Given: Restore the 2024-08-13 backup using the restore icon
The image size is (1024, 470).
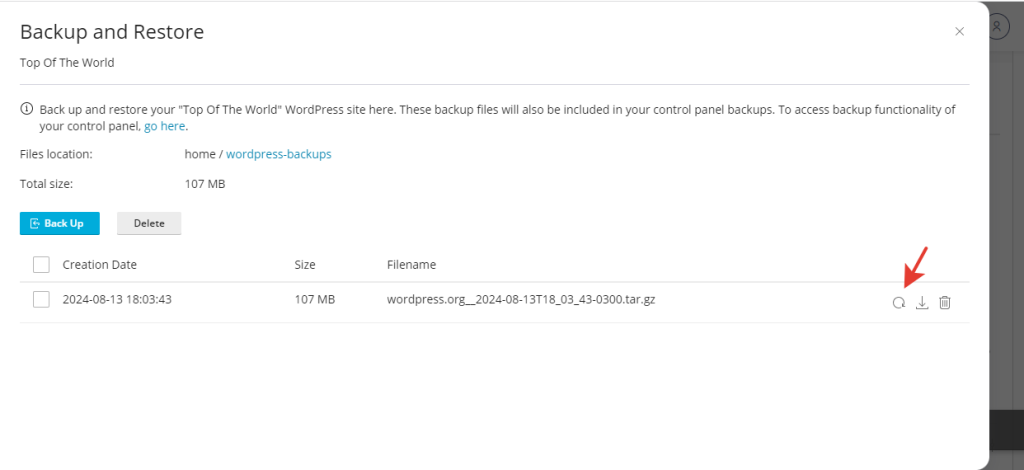Looking at the screenshot, I should 899,303.
